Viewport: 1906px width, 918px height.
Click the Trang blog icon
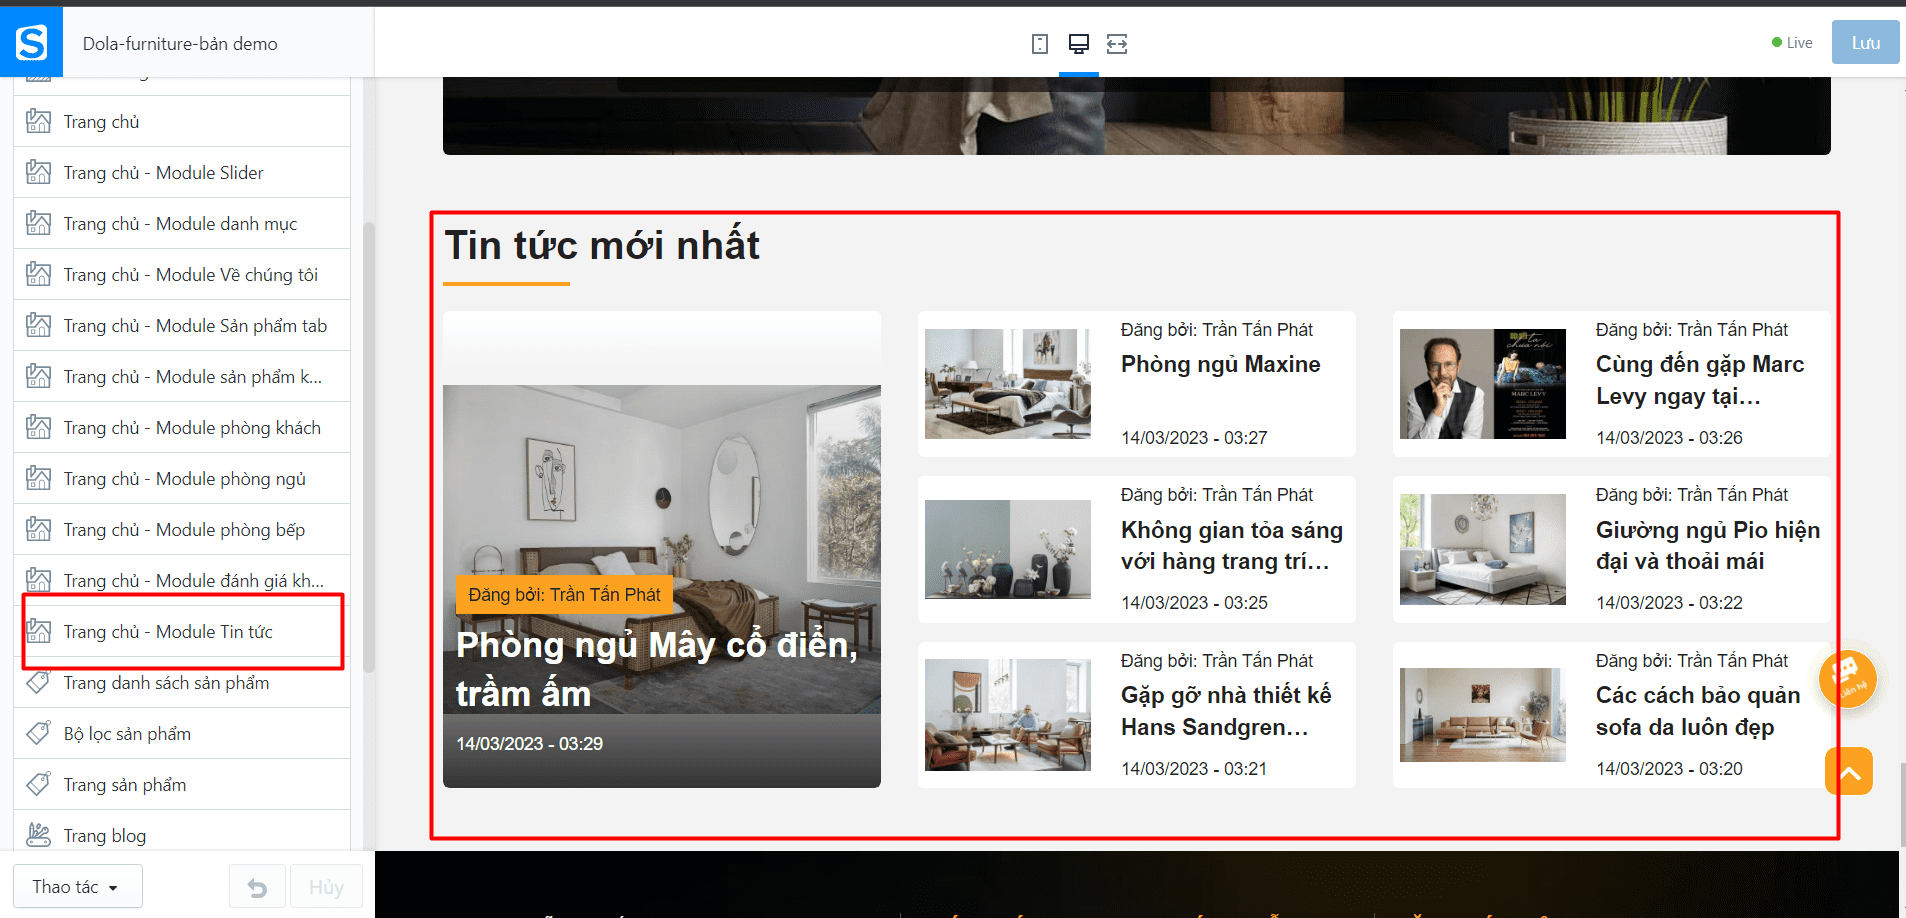(x=39, y=836)
